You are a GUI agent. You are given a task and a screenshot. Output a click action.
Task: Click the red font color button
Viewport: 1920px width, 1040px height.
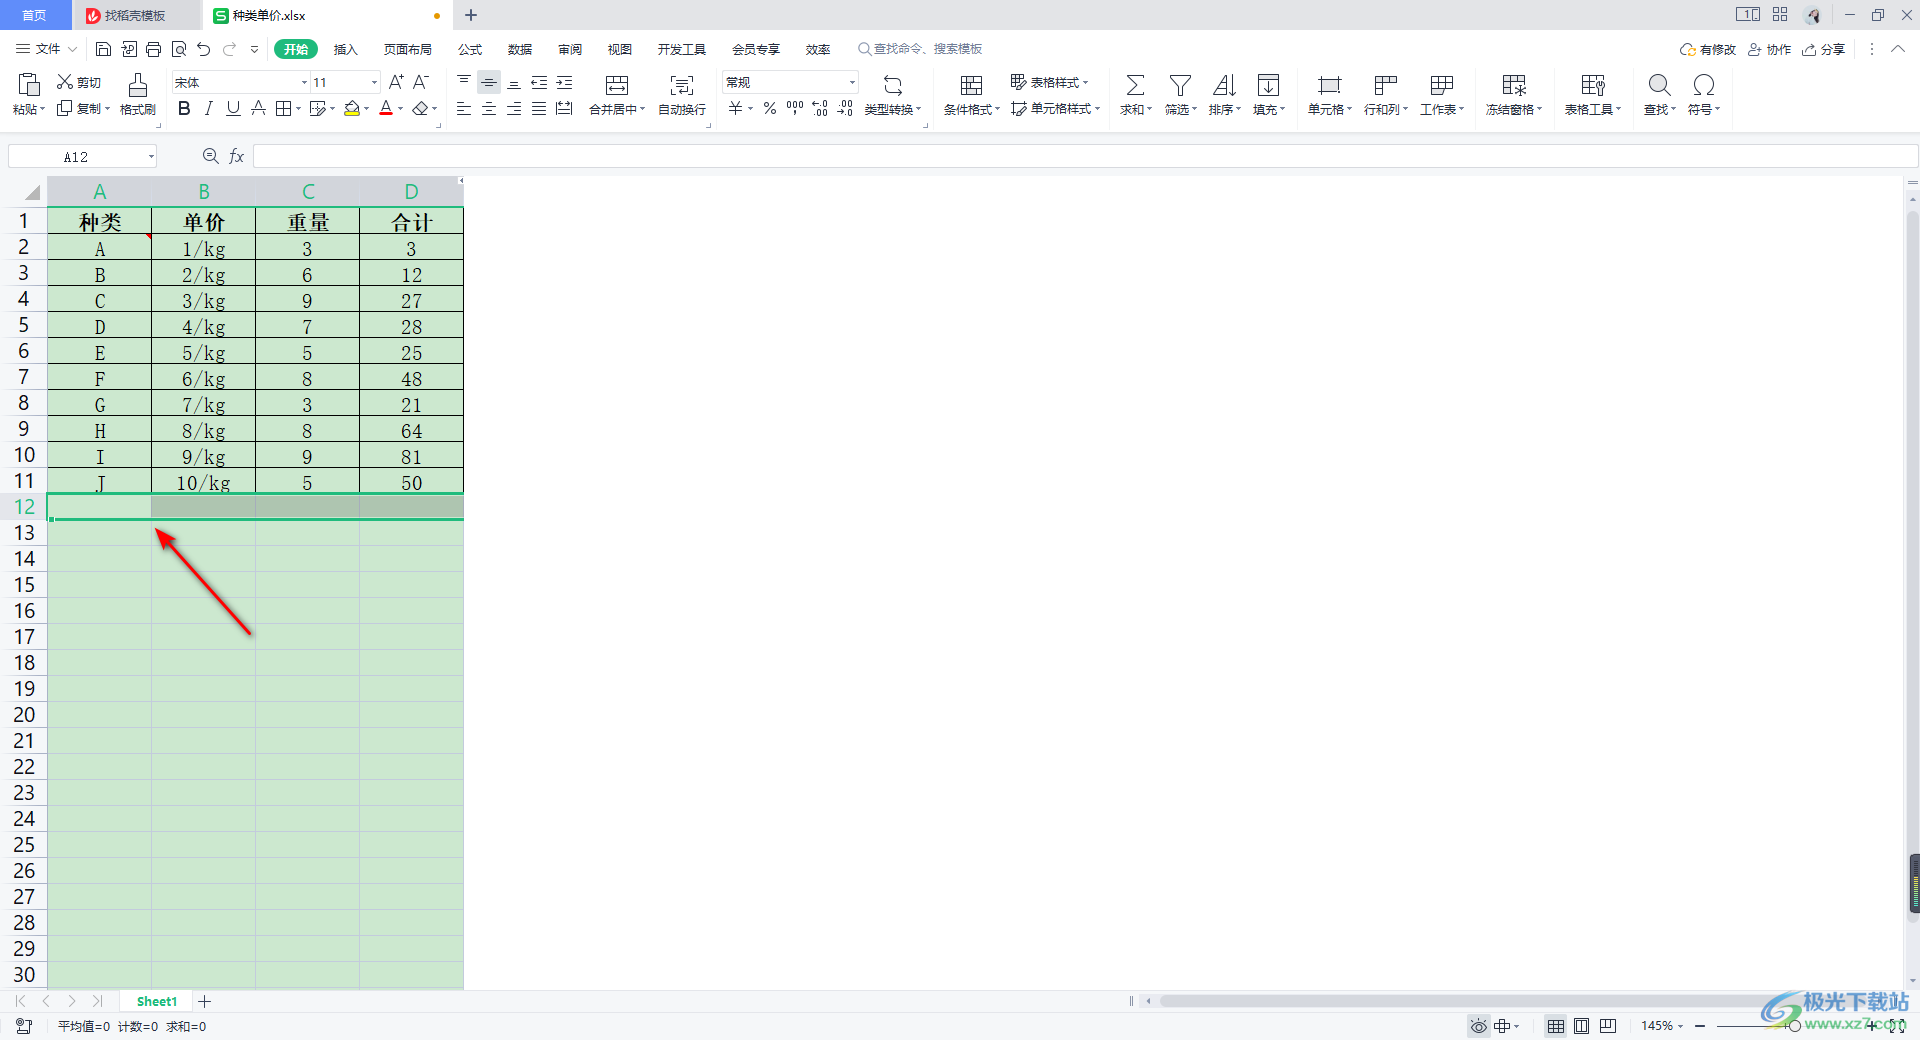tap(386, 108)
